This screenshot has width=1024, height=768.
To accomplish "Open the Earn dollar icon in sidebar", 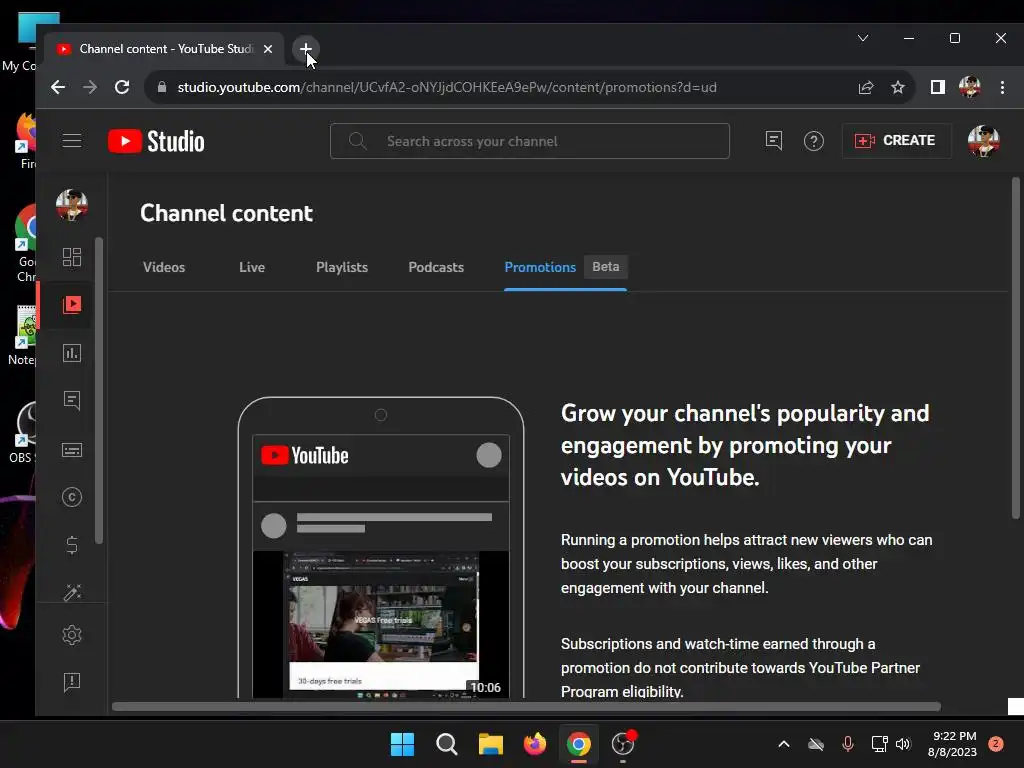I will (72, 545).
